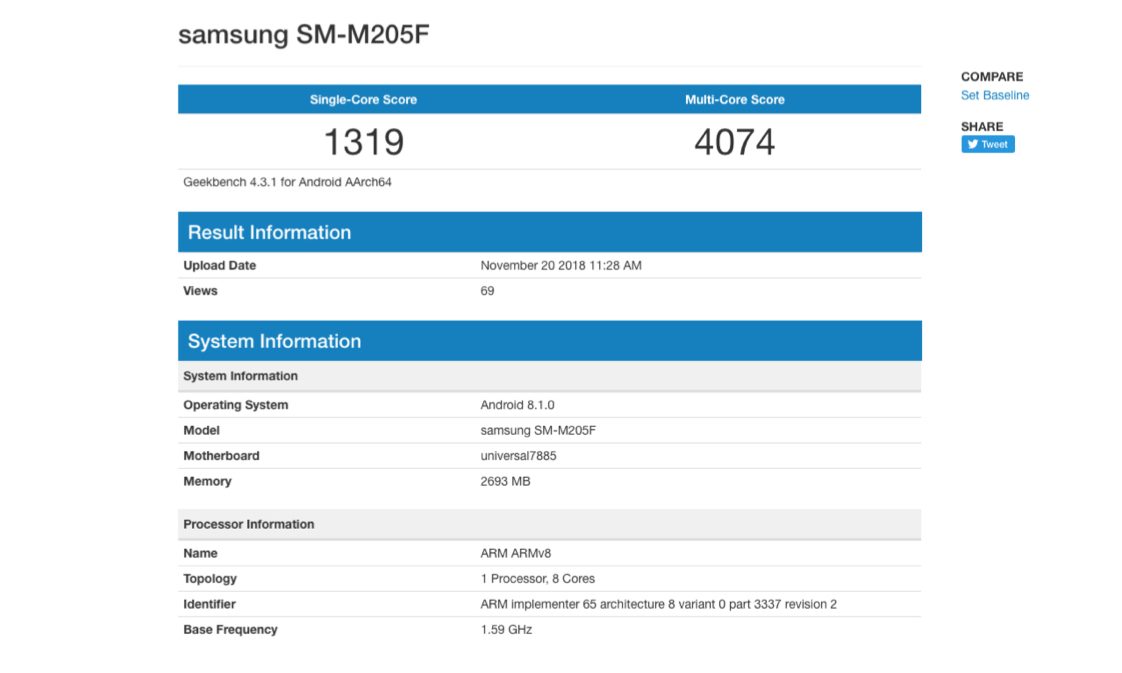Screen dimensions: 1122x673
Task: Click the Android 8.1.0 operating system value
Action: [x=517, y=405]
